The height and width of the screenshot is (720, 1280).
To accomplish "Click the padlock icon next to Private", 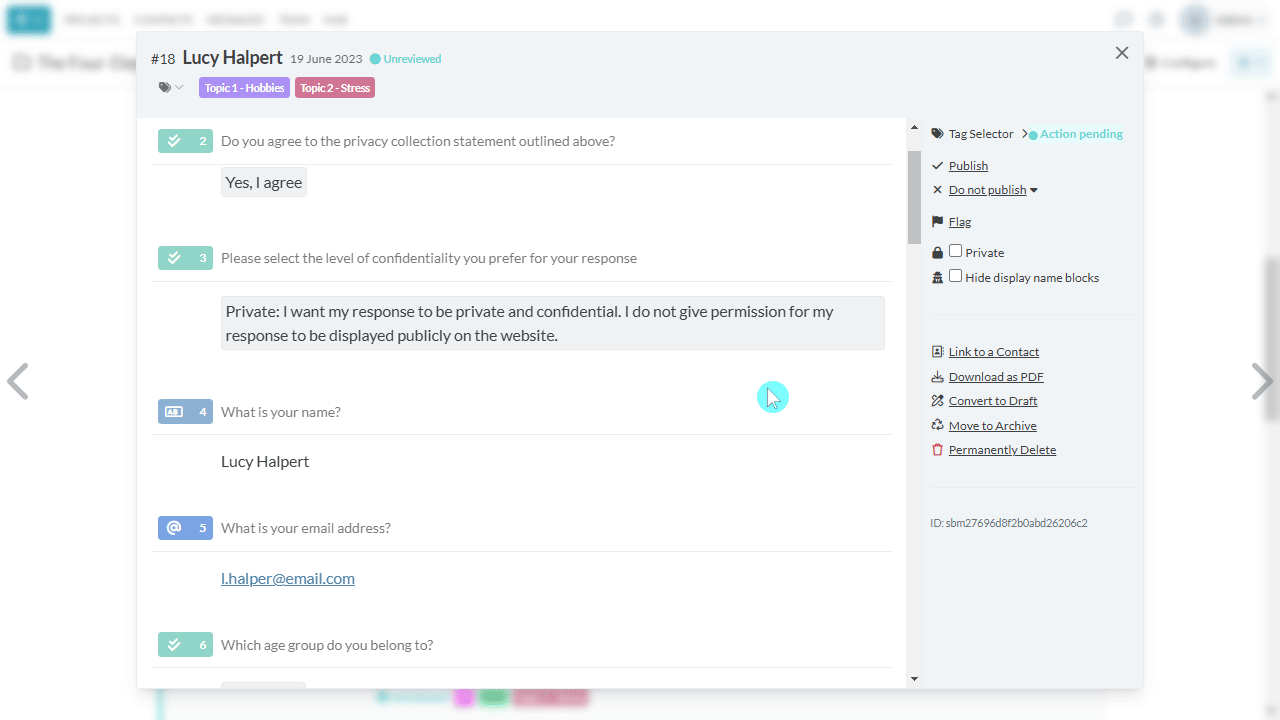I will tap(937, 253).
